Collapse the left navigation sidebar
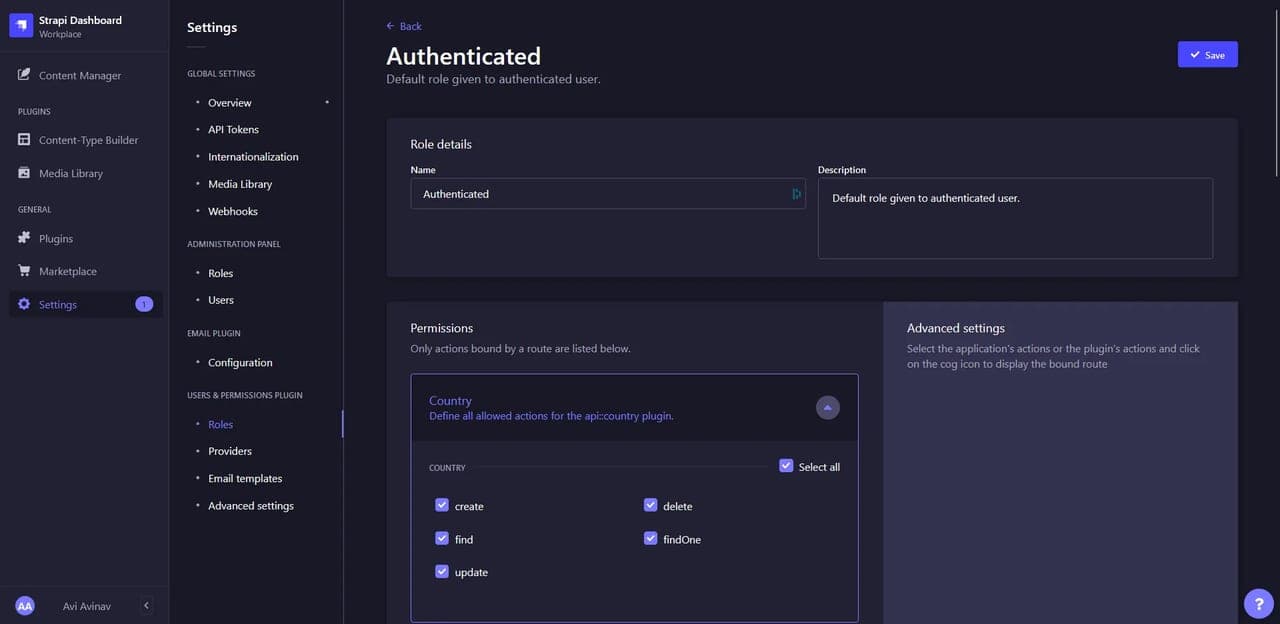 click(146, 605)
